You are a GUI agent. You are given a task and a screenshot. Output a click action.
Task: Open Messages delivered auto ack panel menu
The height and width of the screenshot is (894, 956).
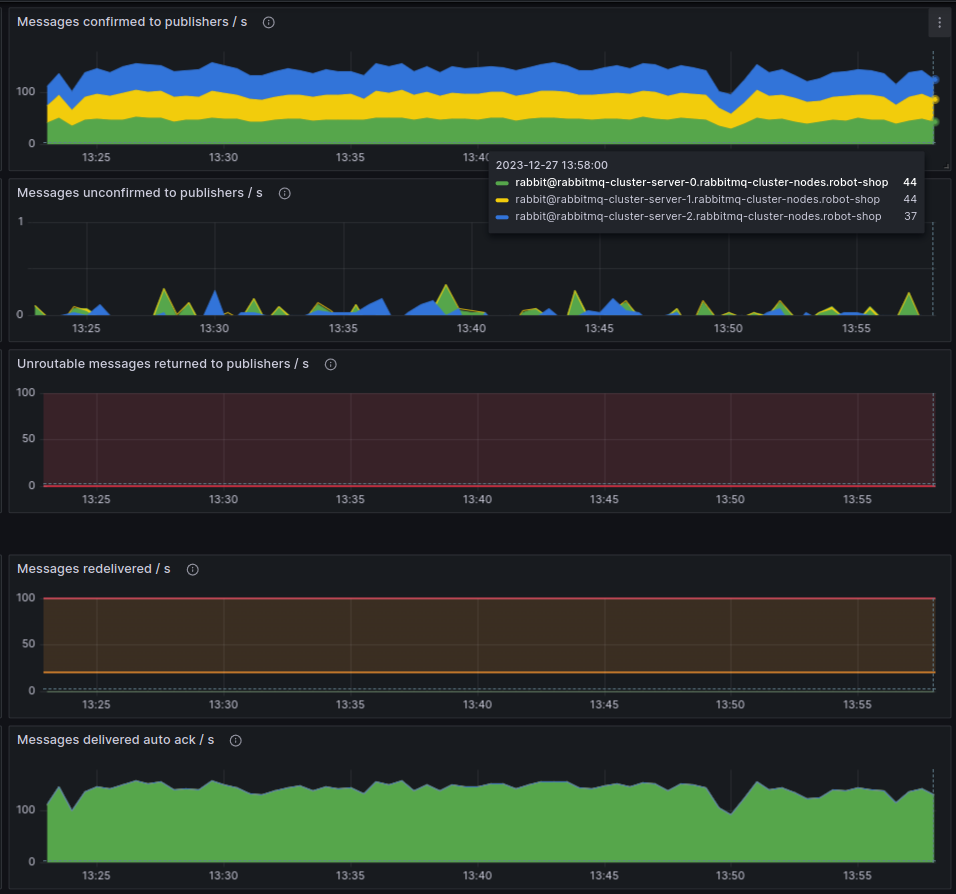coord(113,740)
